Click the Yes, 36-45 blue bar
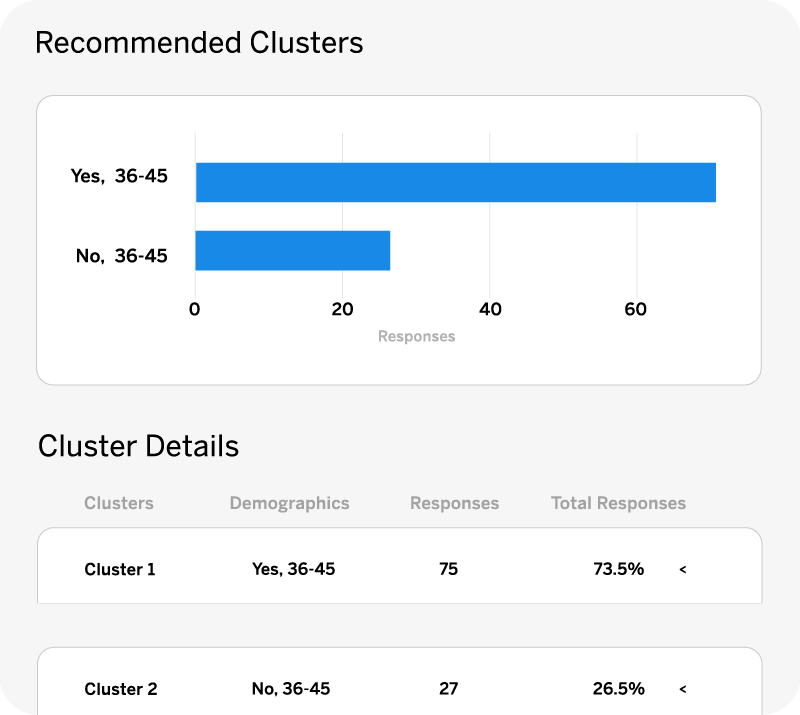Viewport: 800px width, 715px height. [456, 182]
